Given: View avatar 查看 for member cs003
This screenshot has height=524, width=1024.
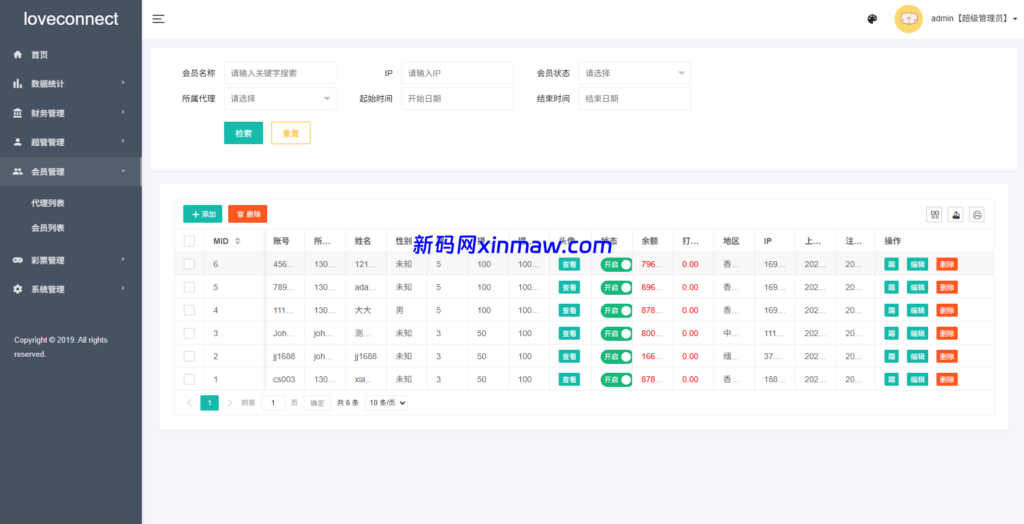Looking at the screenshot, I should click(569, 380).
